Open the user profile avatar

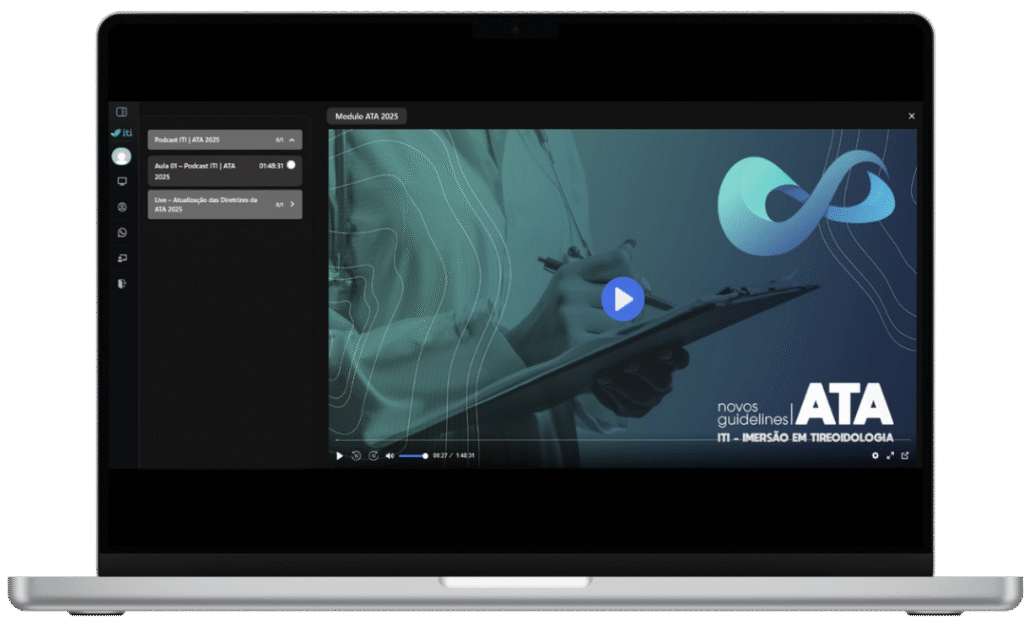coord(121,156)
